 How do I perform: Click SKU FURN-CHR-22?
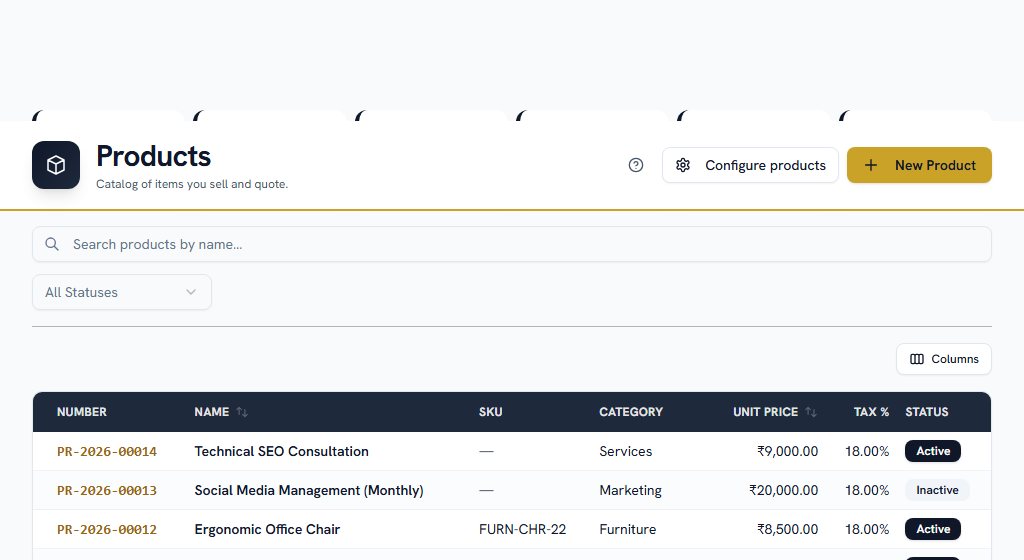pyautogui.click(x=522, y=529)
